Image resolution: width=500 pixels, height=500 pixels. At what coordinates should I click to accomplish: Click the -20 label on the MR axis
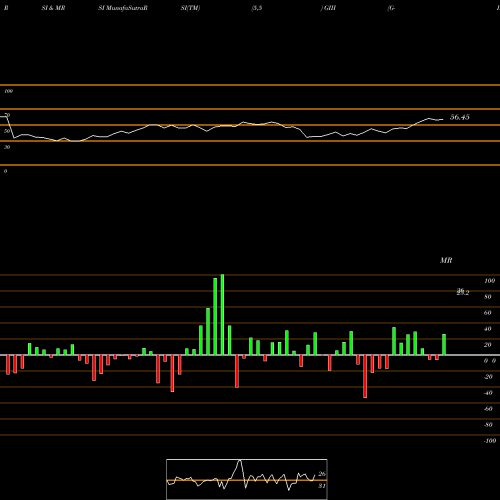pyautogui.click(x=488, y=377)
